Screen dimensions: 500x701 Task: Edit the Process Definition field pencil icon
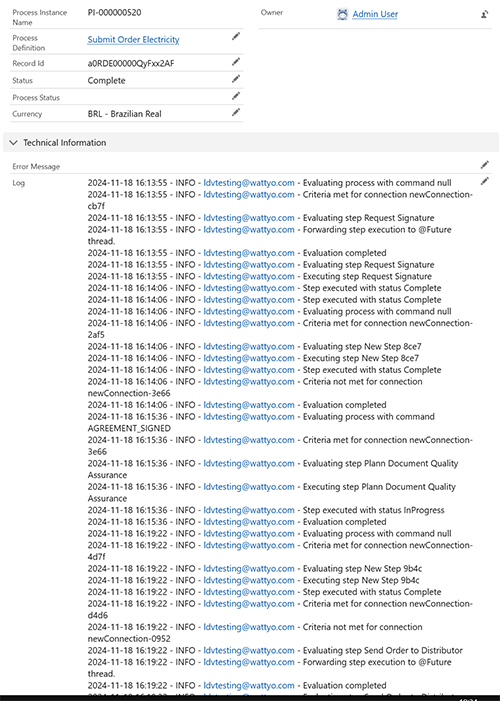click(x=236, y=37)
